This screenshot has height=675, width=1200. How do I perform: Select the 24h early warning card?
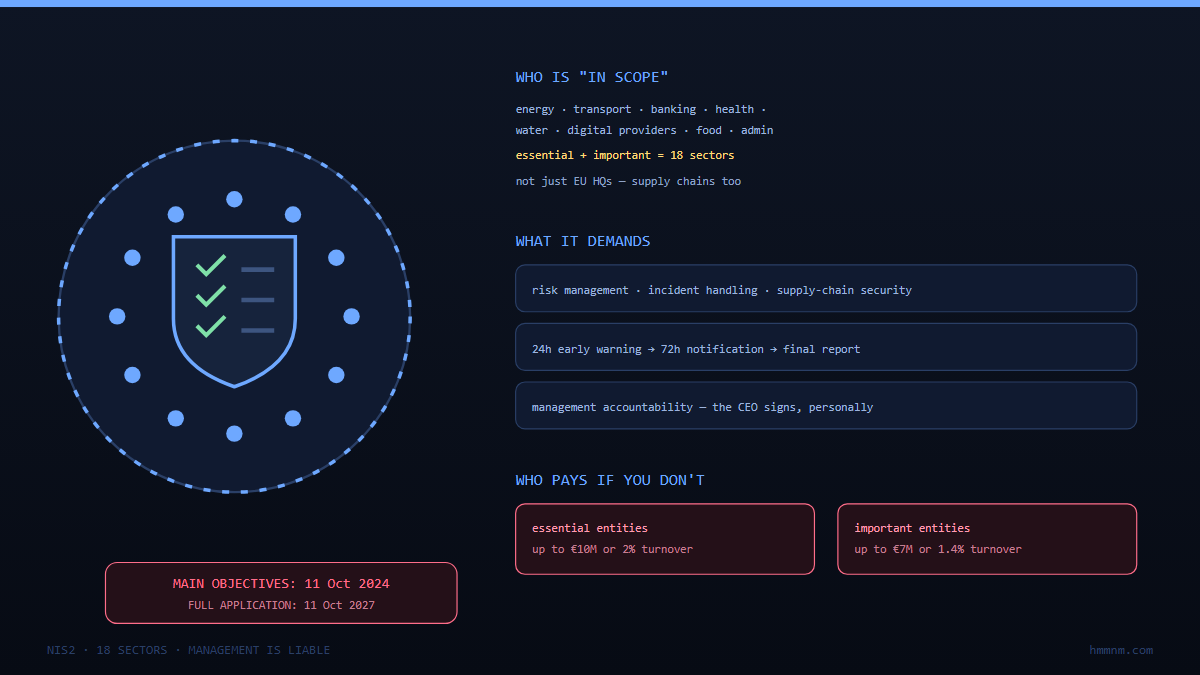click(x=826, y=347)
